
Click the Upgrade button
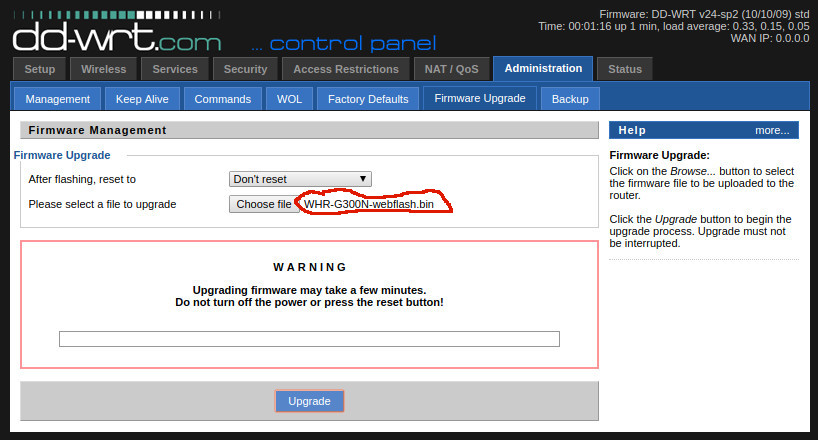[309, 401]
